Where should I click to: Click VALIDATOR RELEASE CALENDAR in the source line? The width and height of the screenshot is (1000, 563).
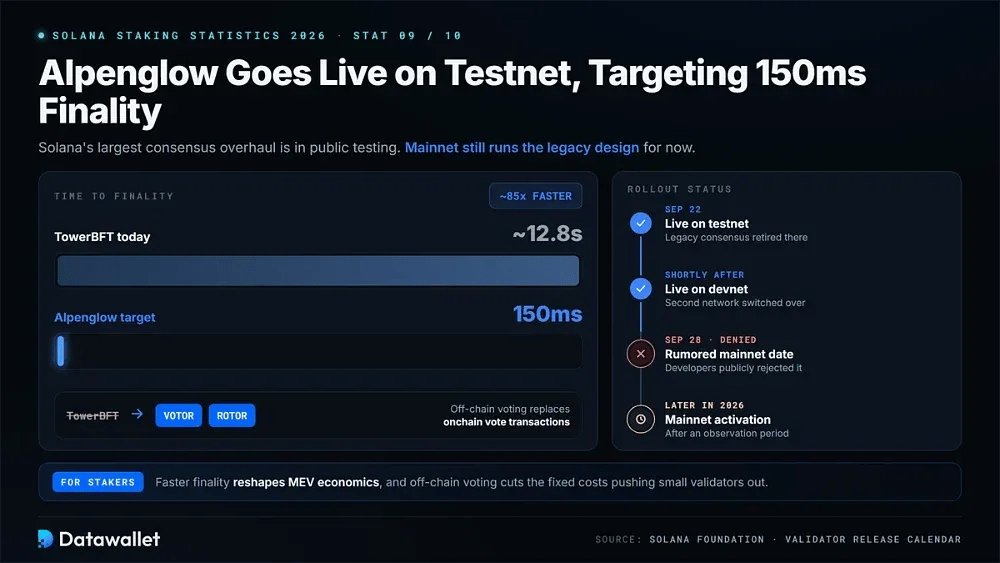873,539
